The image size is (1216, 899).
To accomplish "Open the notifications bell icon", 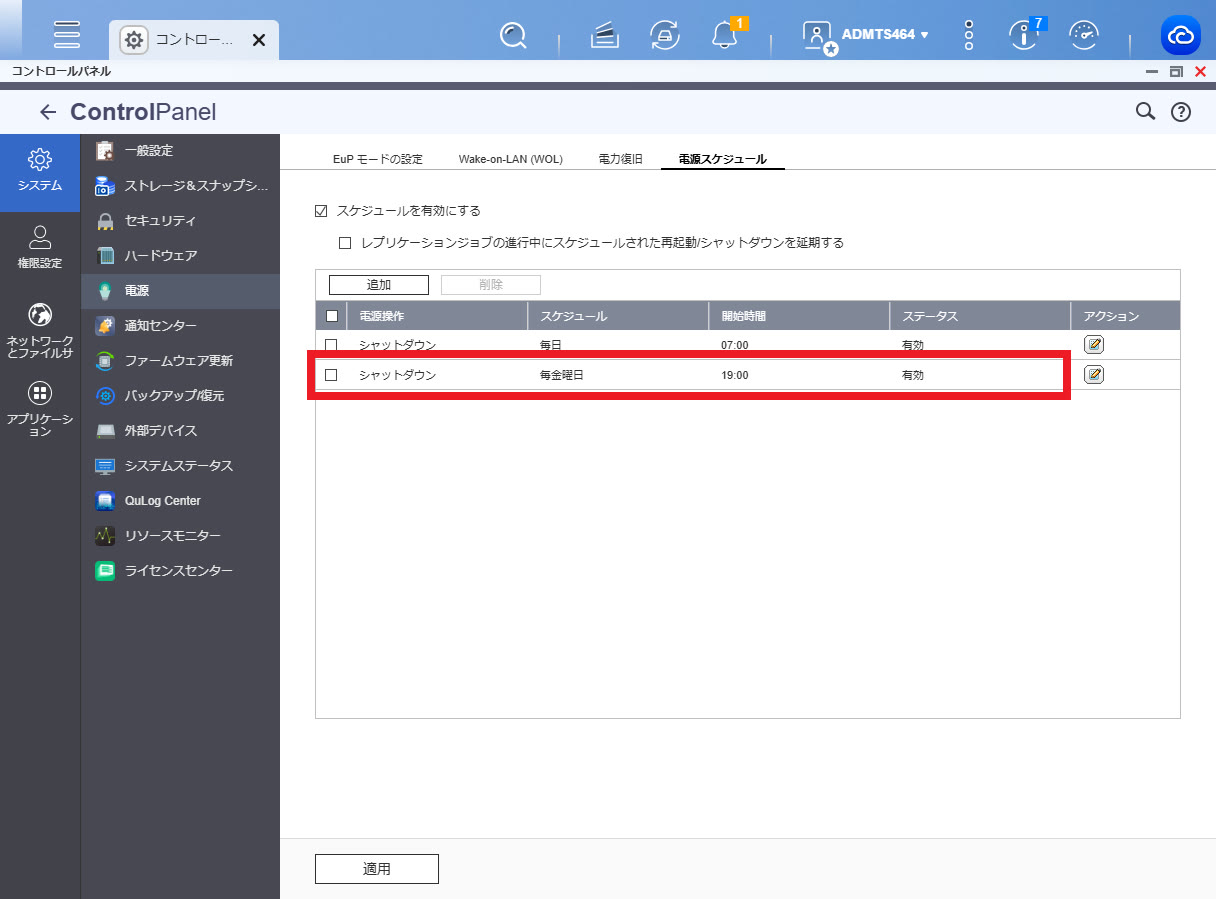I will (x=723, y=36).
